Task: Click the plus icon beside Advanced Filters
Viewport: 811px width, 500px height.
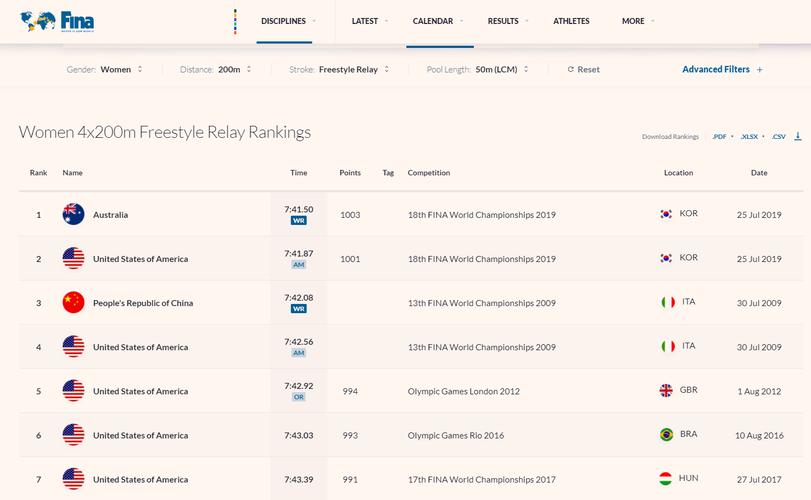Action: point(760,70)
